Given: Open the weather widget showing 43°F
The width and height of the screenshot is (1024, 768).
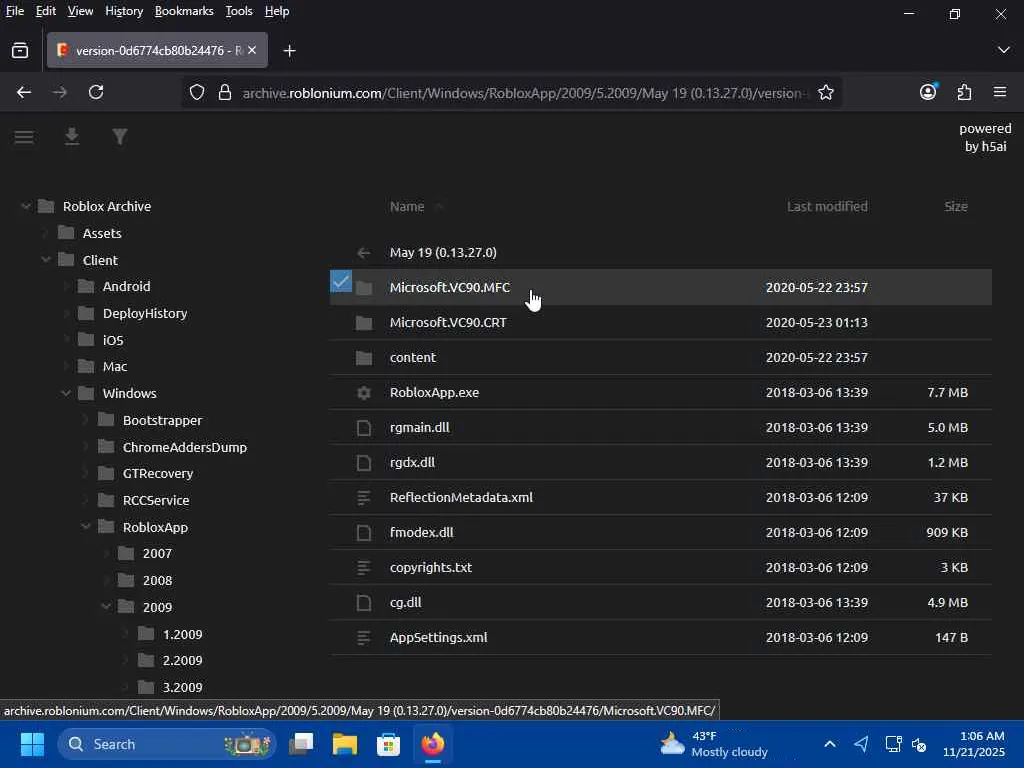Looking at the screenshot, I should tap(713, 744).
